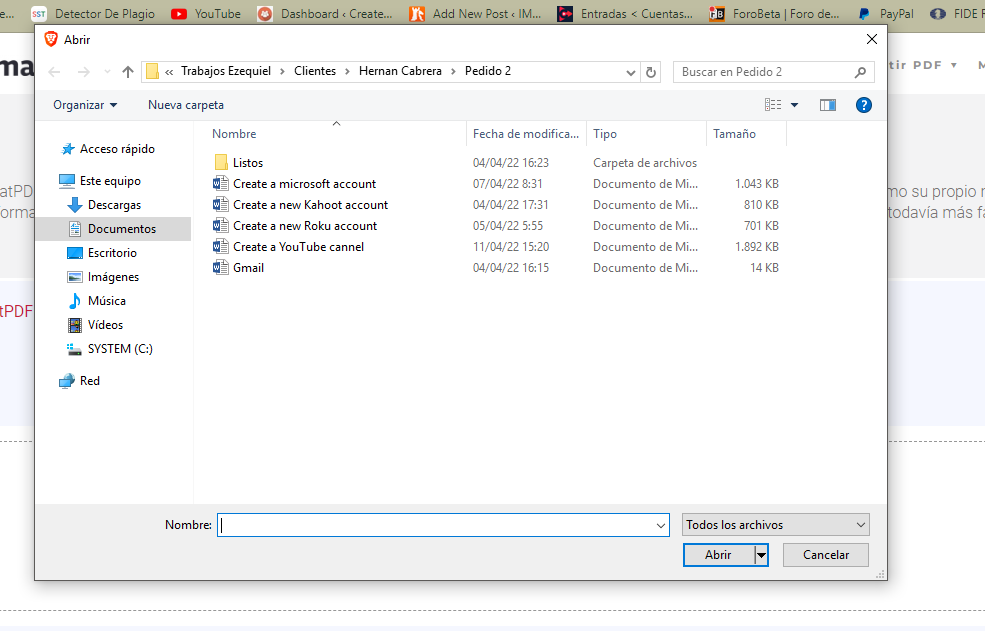
Task: Select Create a new Kahoot account file
Action: coord(310,205)
